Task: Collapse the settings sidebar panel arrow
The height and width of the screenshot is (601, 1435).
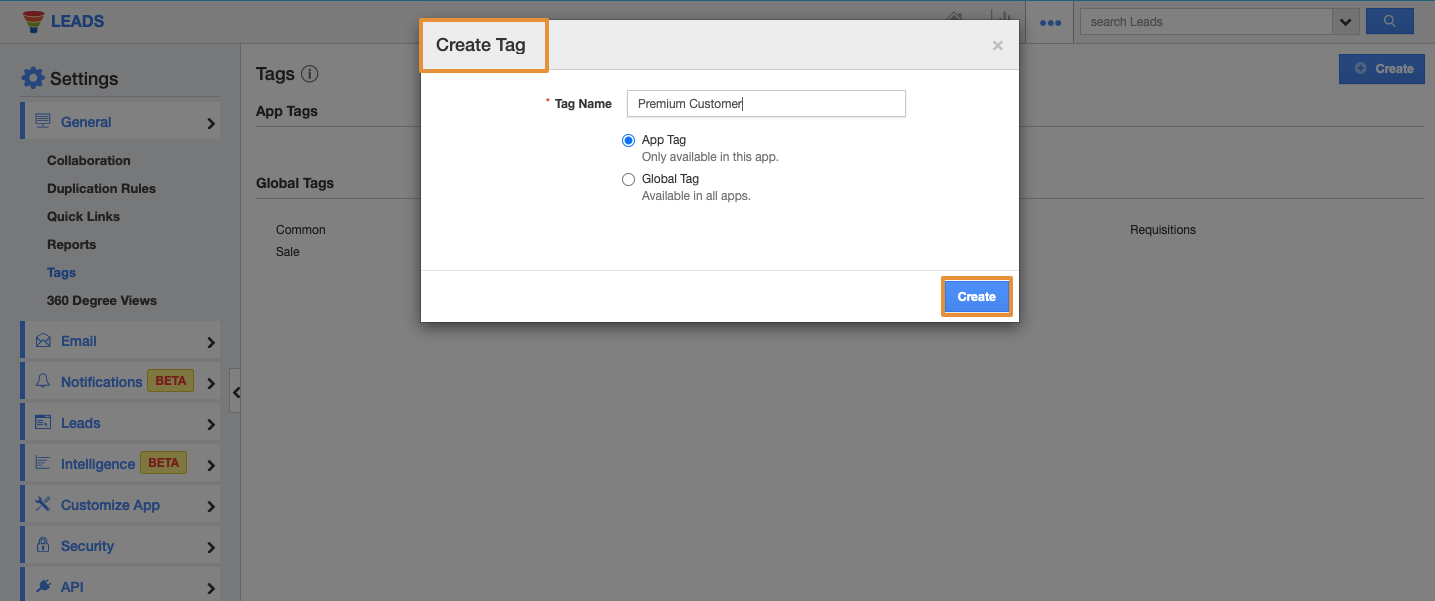Action: coord(236,392)
